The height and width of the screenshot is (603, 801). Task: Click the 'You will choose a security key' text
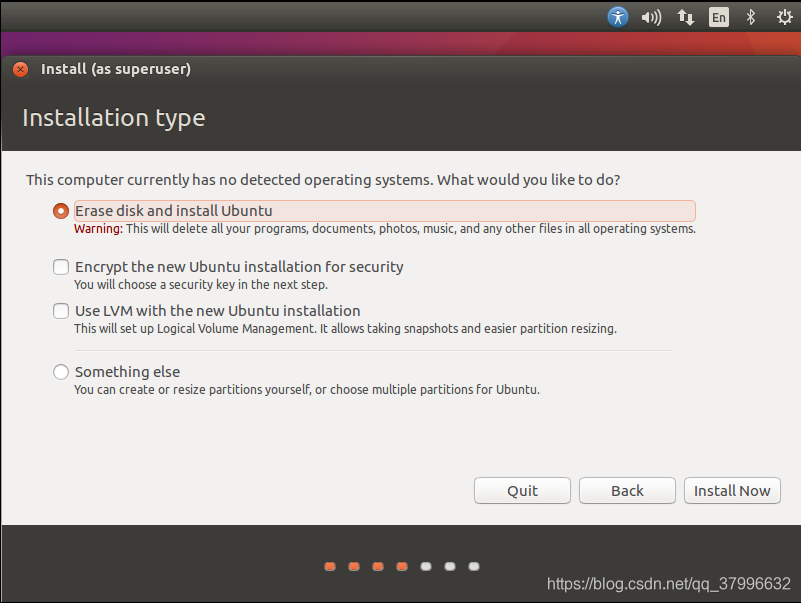point(201,285)
